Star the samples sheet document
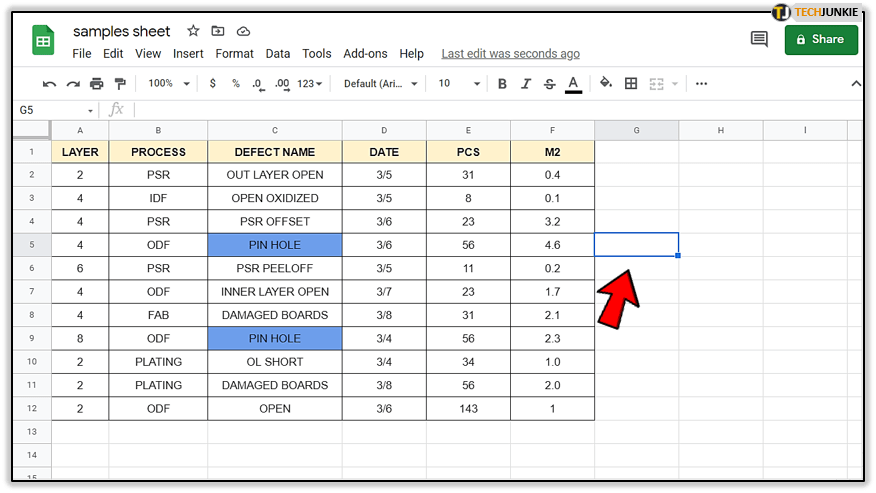Screen dimensions: 876x493 194,32
